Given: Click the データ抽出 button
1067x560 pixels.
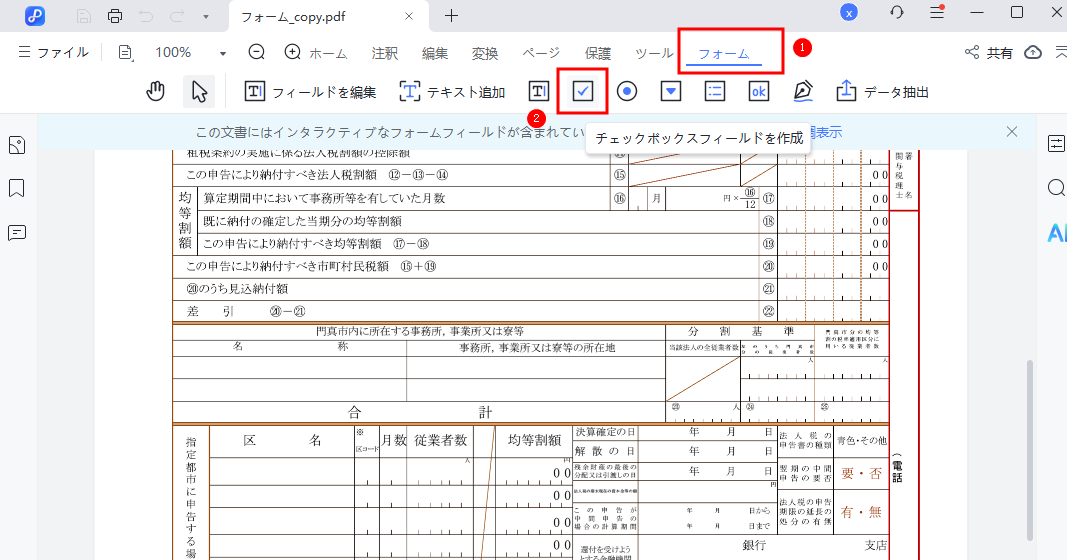Looking at the screenshot, I should point(883,92).
